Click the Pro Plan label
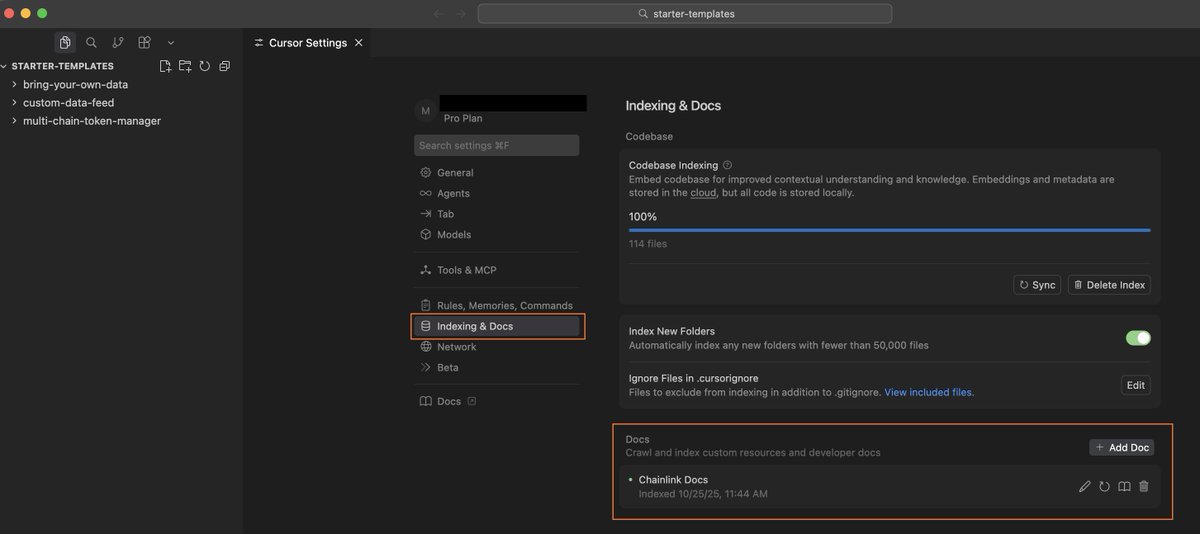1200x534 pixels. pyautogui.click(x=463, y=118)
